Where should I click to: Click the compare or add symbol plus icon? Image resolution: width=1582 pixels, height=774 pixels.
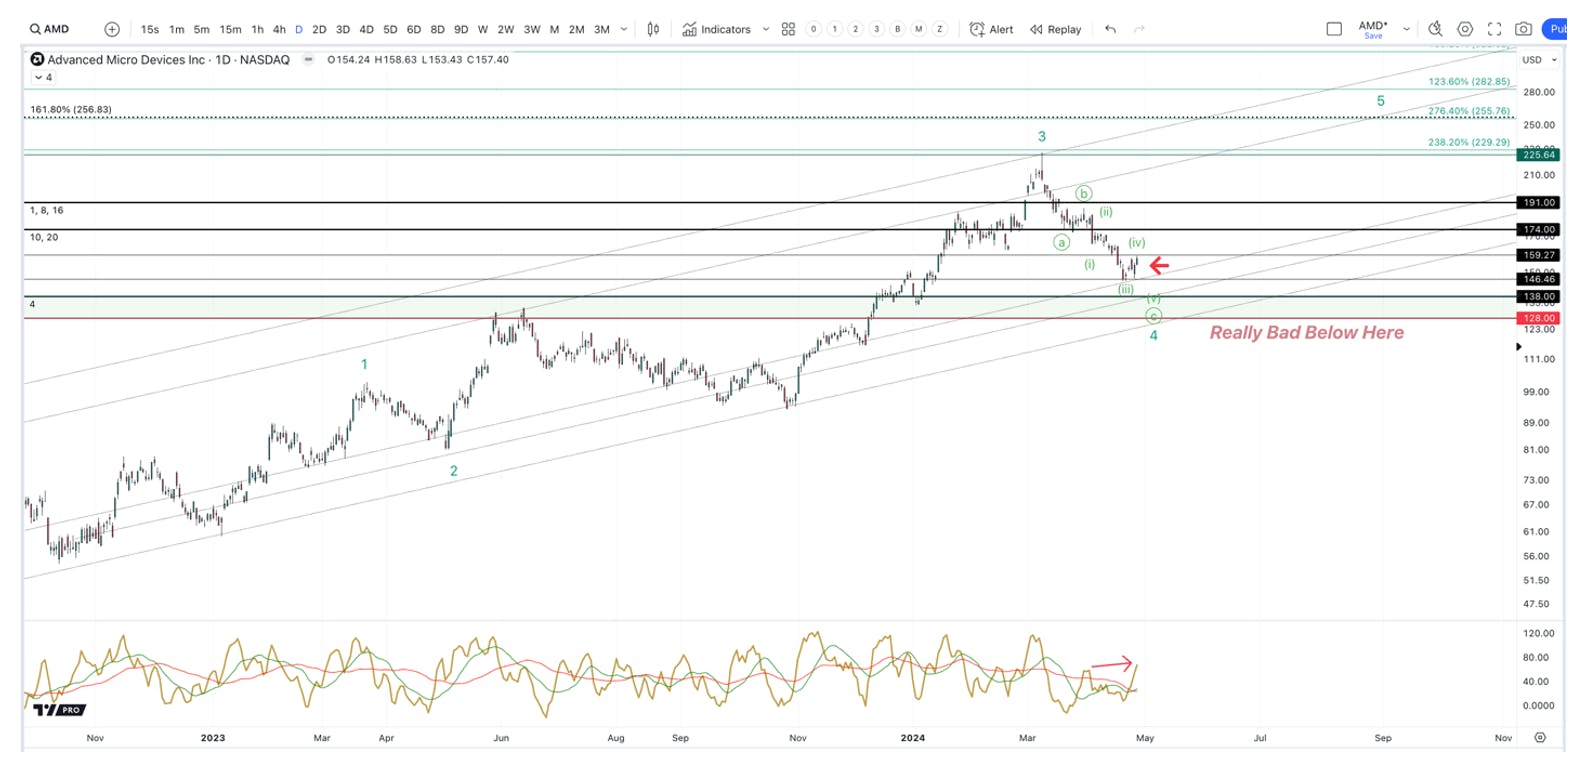pos(112,29)
